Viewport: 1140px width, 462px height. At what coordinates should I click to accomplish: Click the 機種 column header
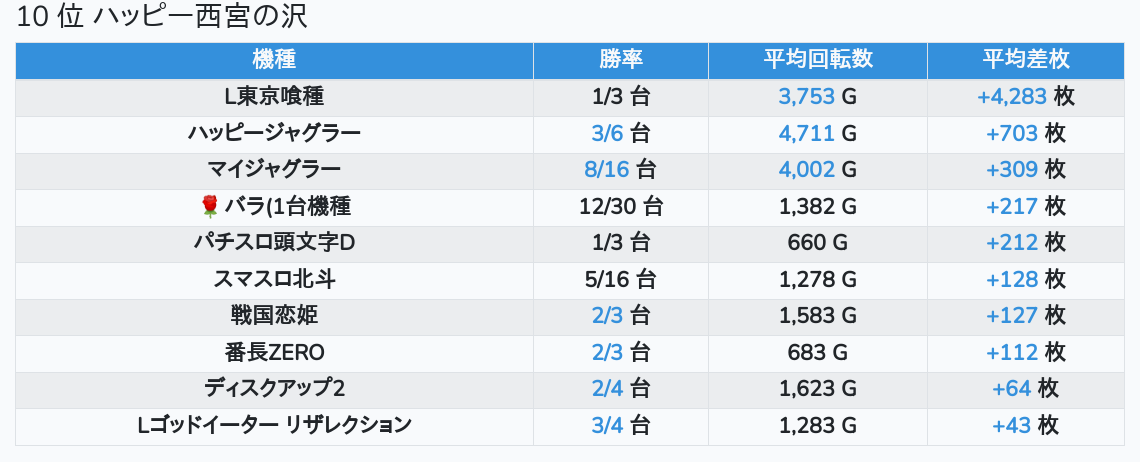[274, 59]
